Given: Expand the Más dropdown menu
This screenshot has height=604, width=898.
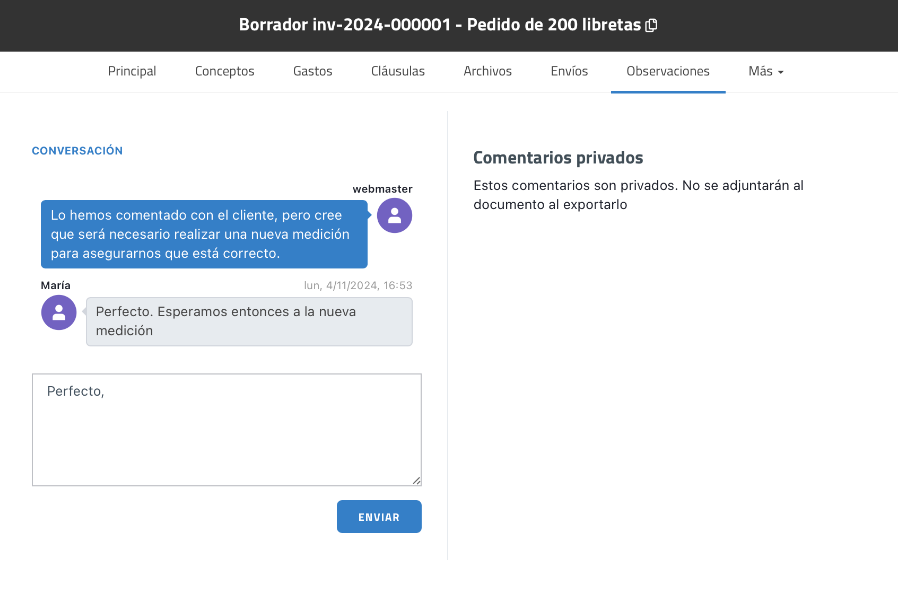Looking at the screenshot, I should point(765,72).
